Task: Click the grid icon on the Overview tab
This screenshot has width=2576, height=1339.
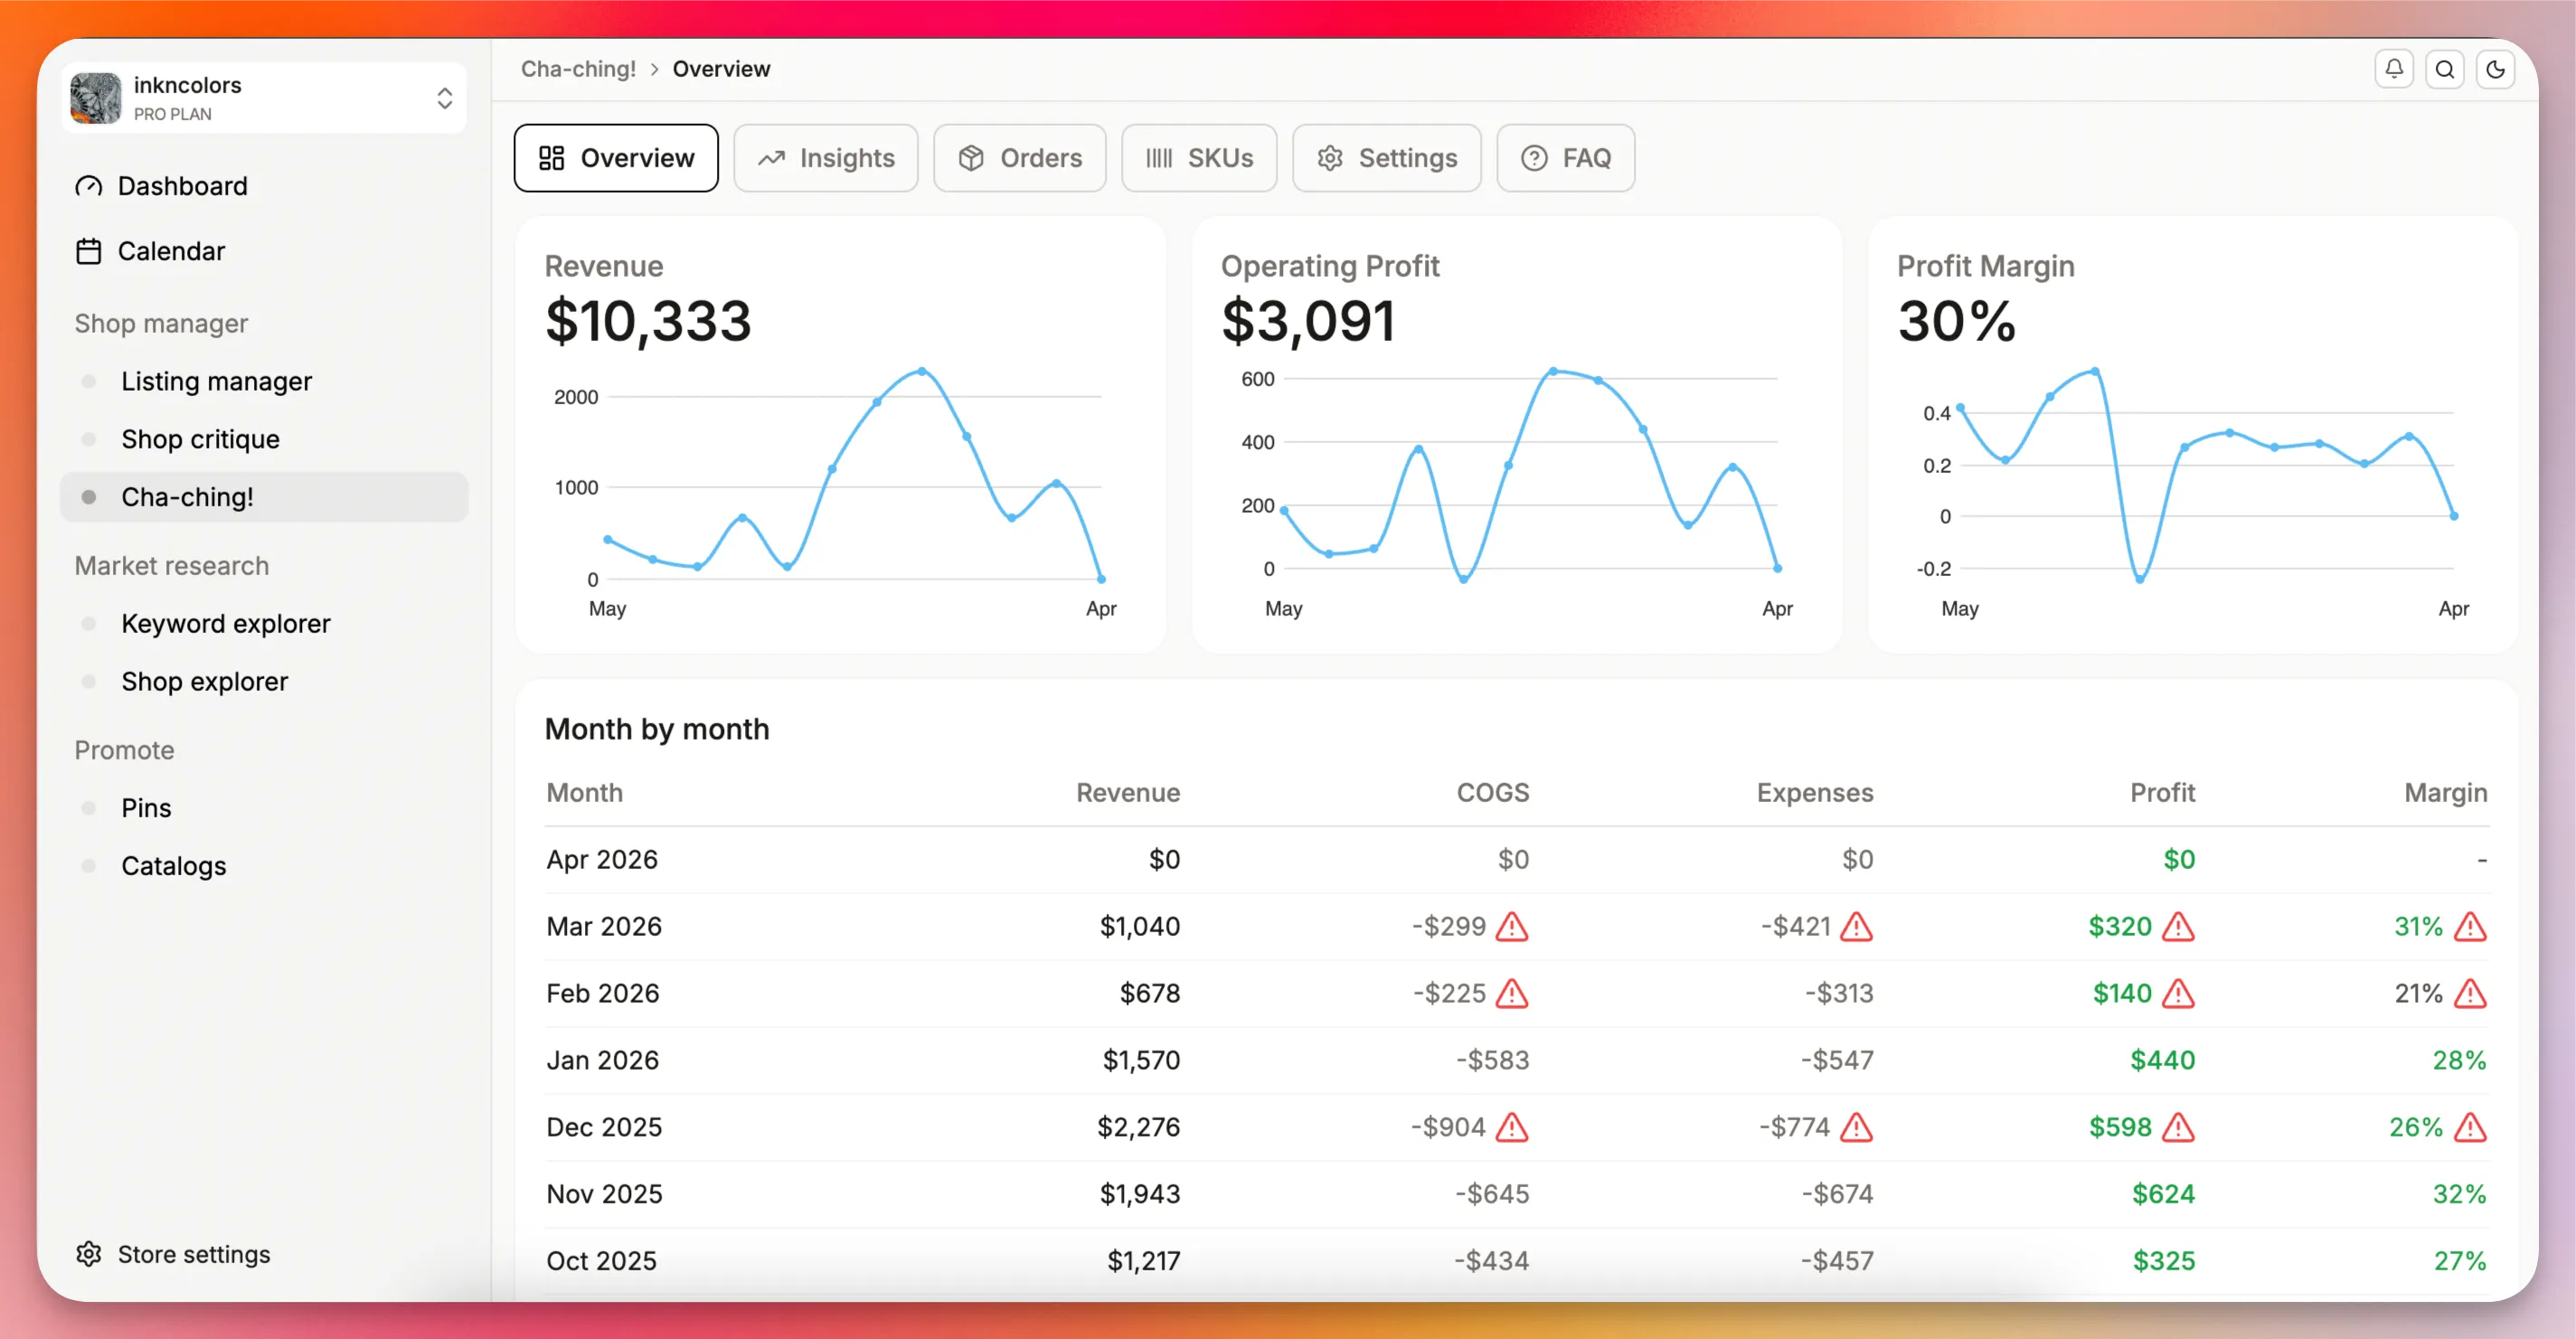Action: pyautogui.click(x=551, y=157)
